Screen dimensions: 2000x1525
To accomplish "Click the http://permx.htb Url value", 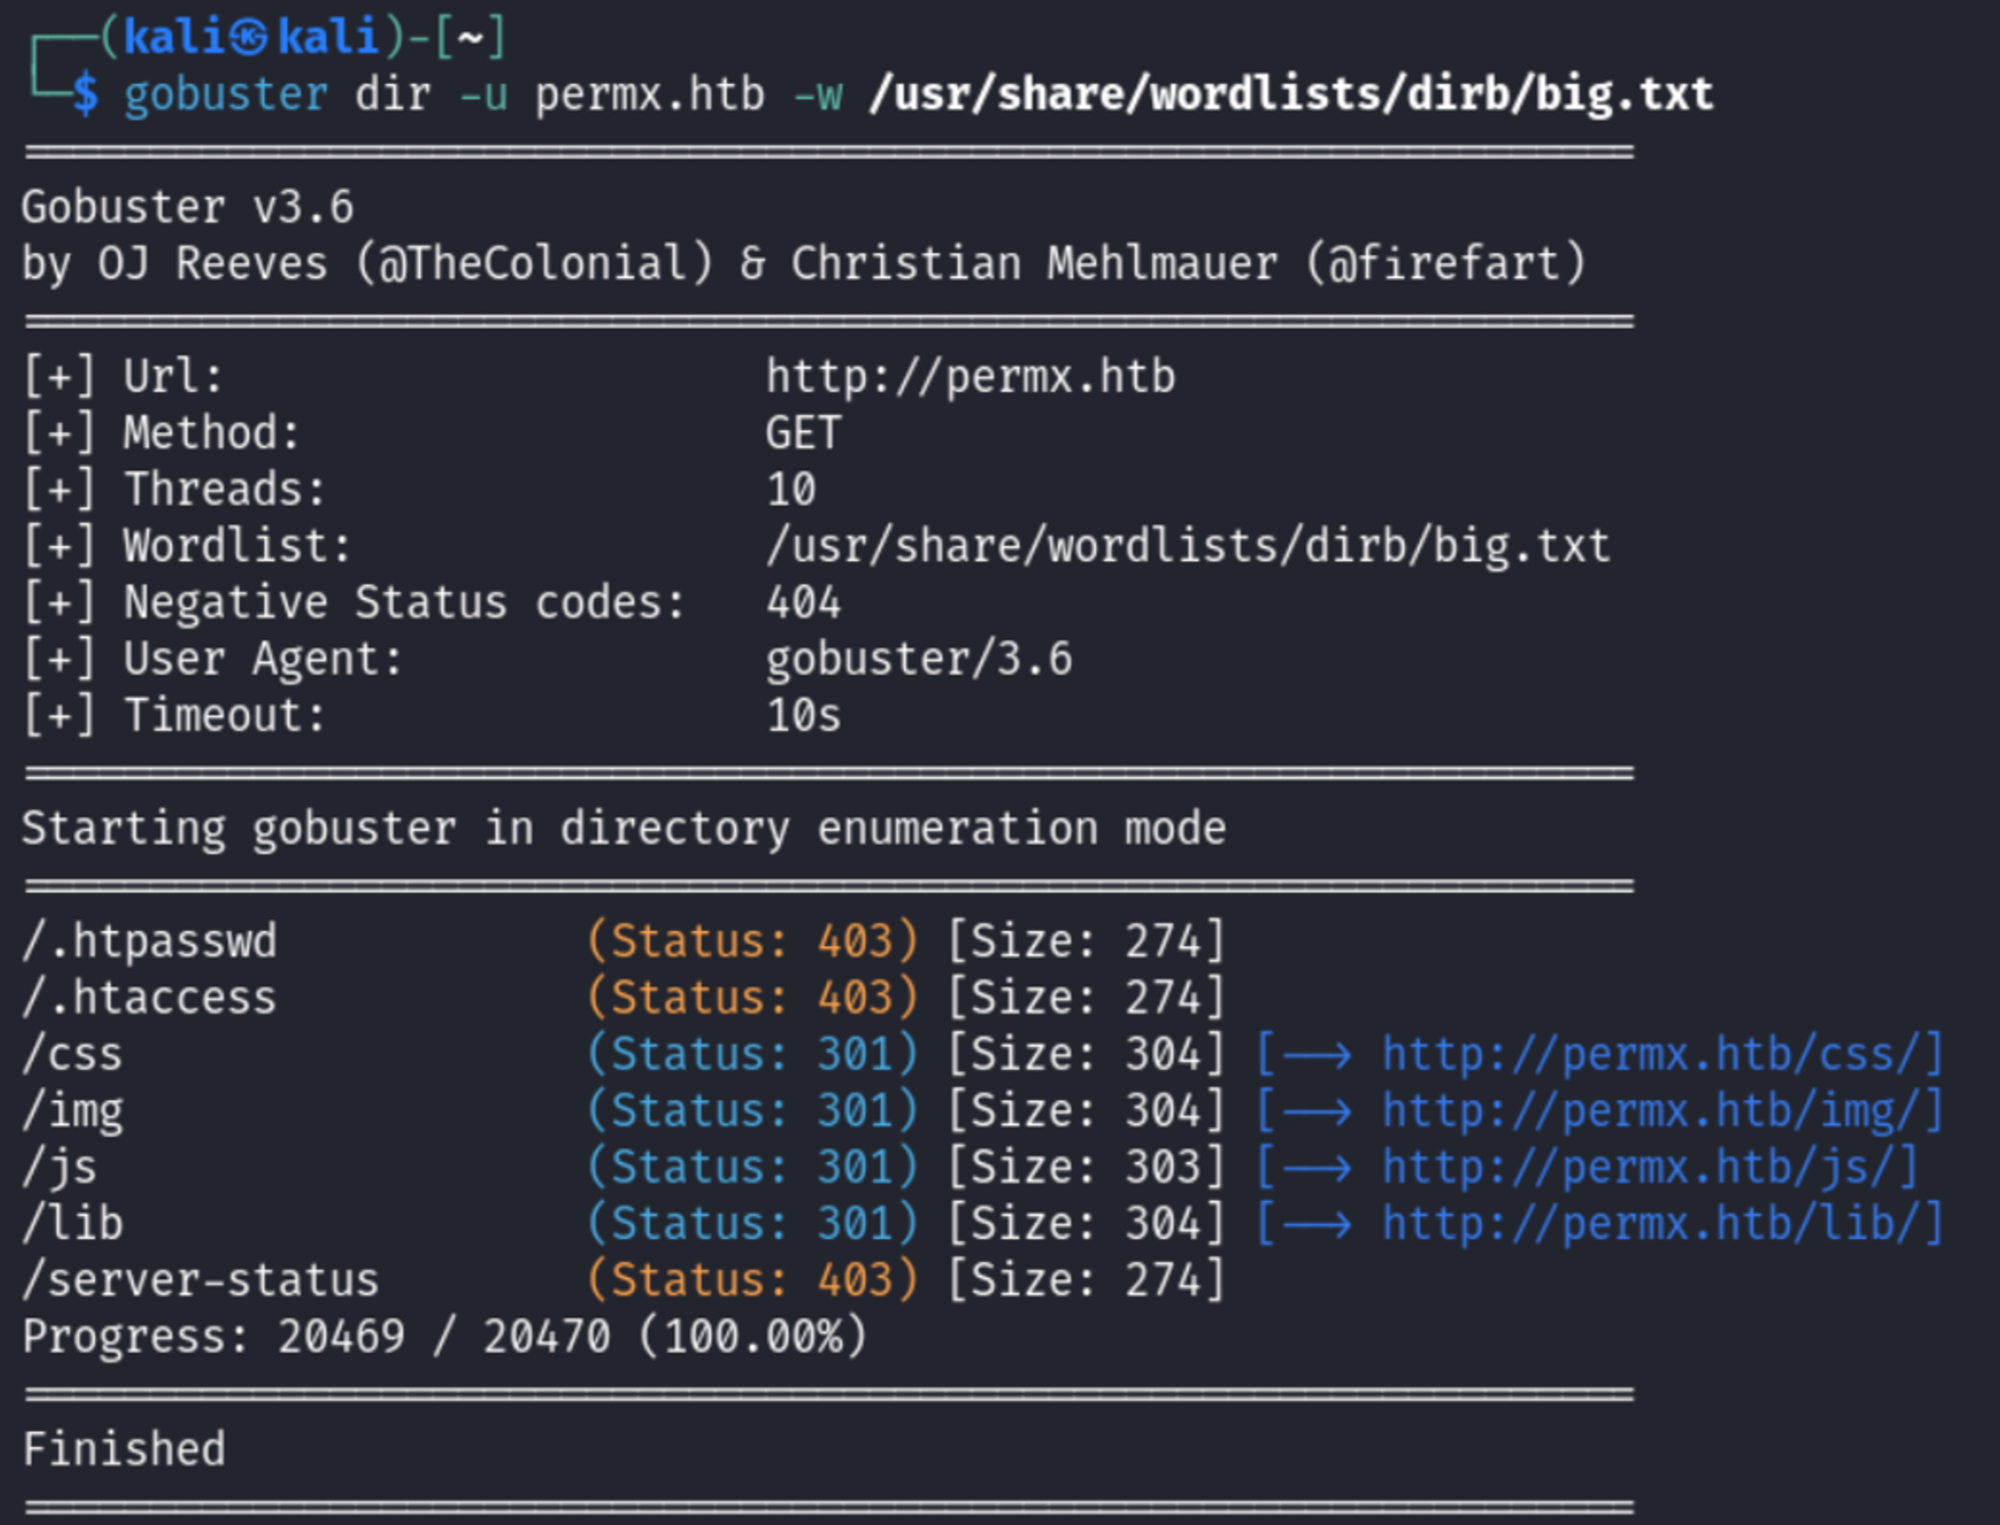I will (x=970, y=377).
